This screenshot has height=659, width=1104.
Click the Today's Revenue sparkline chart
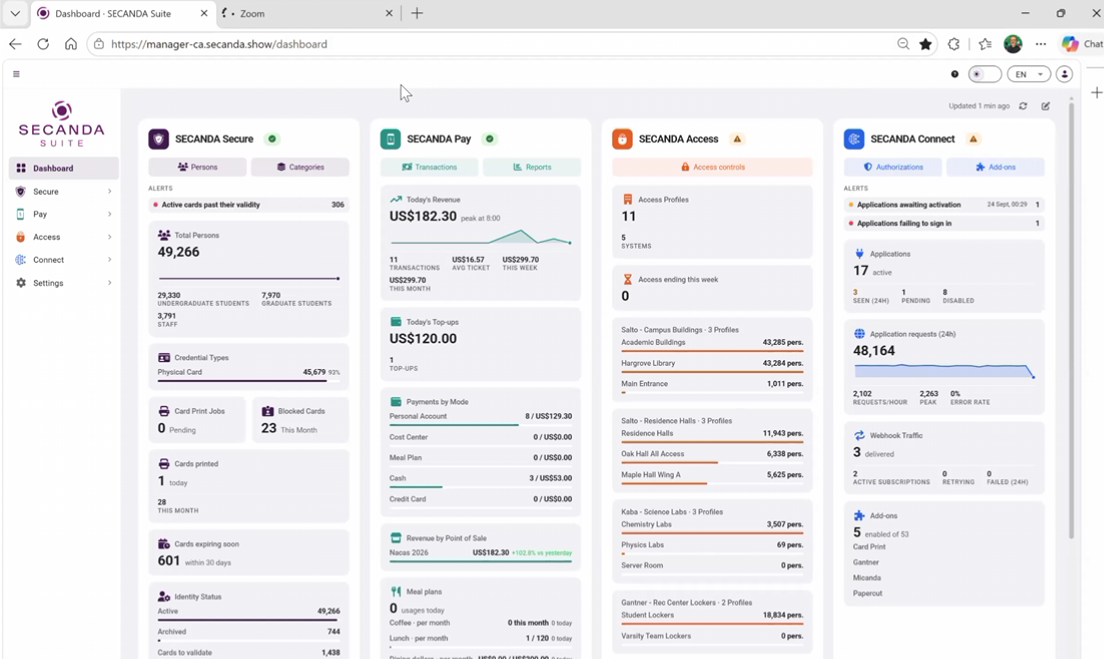click(x=480, y=237)
